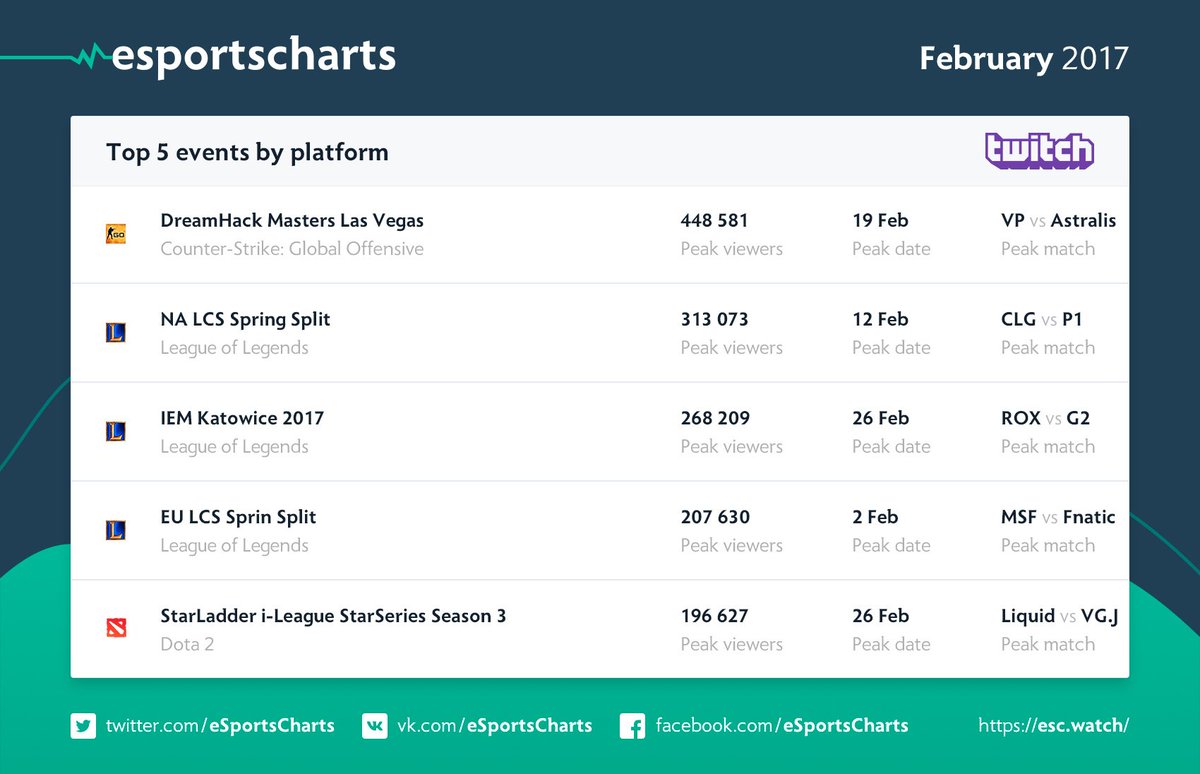This screenshot has width=1200, height=774.
Task: Select NA LCS Spring Split event title
Action: [245, 319]
